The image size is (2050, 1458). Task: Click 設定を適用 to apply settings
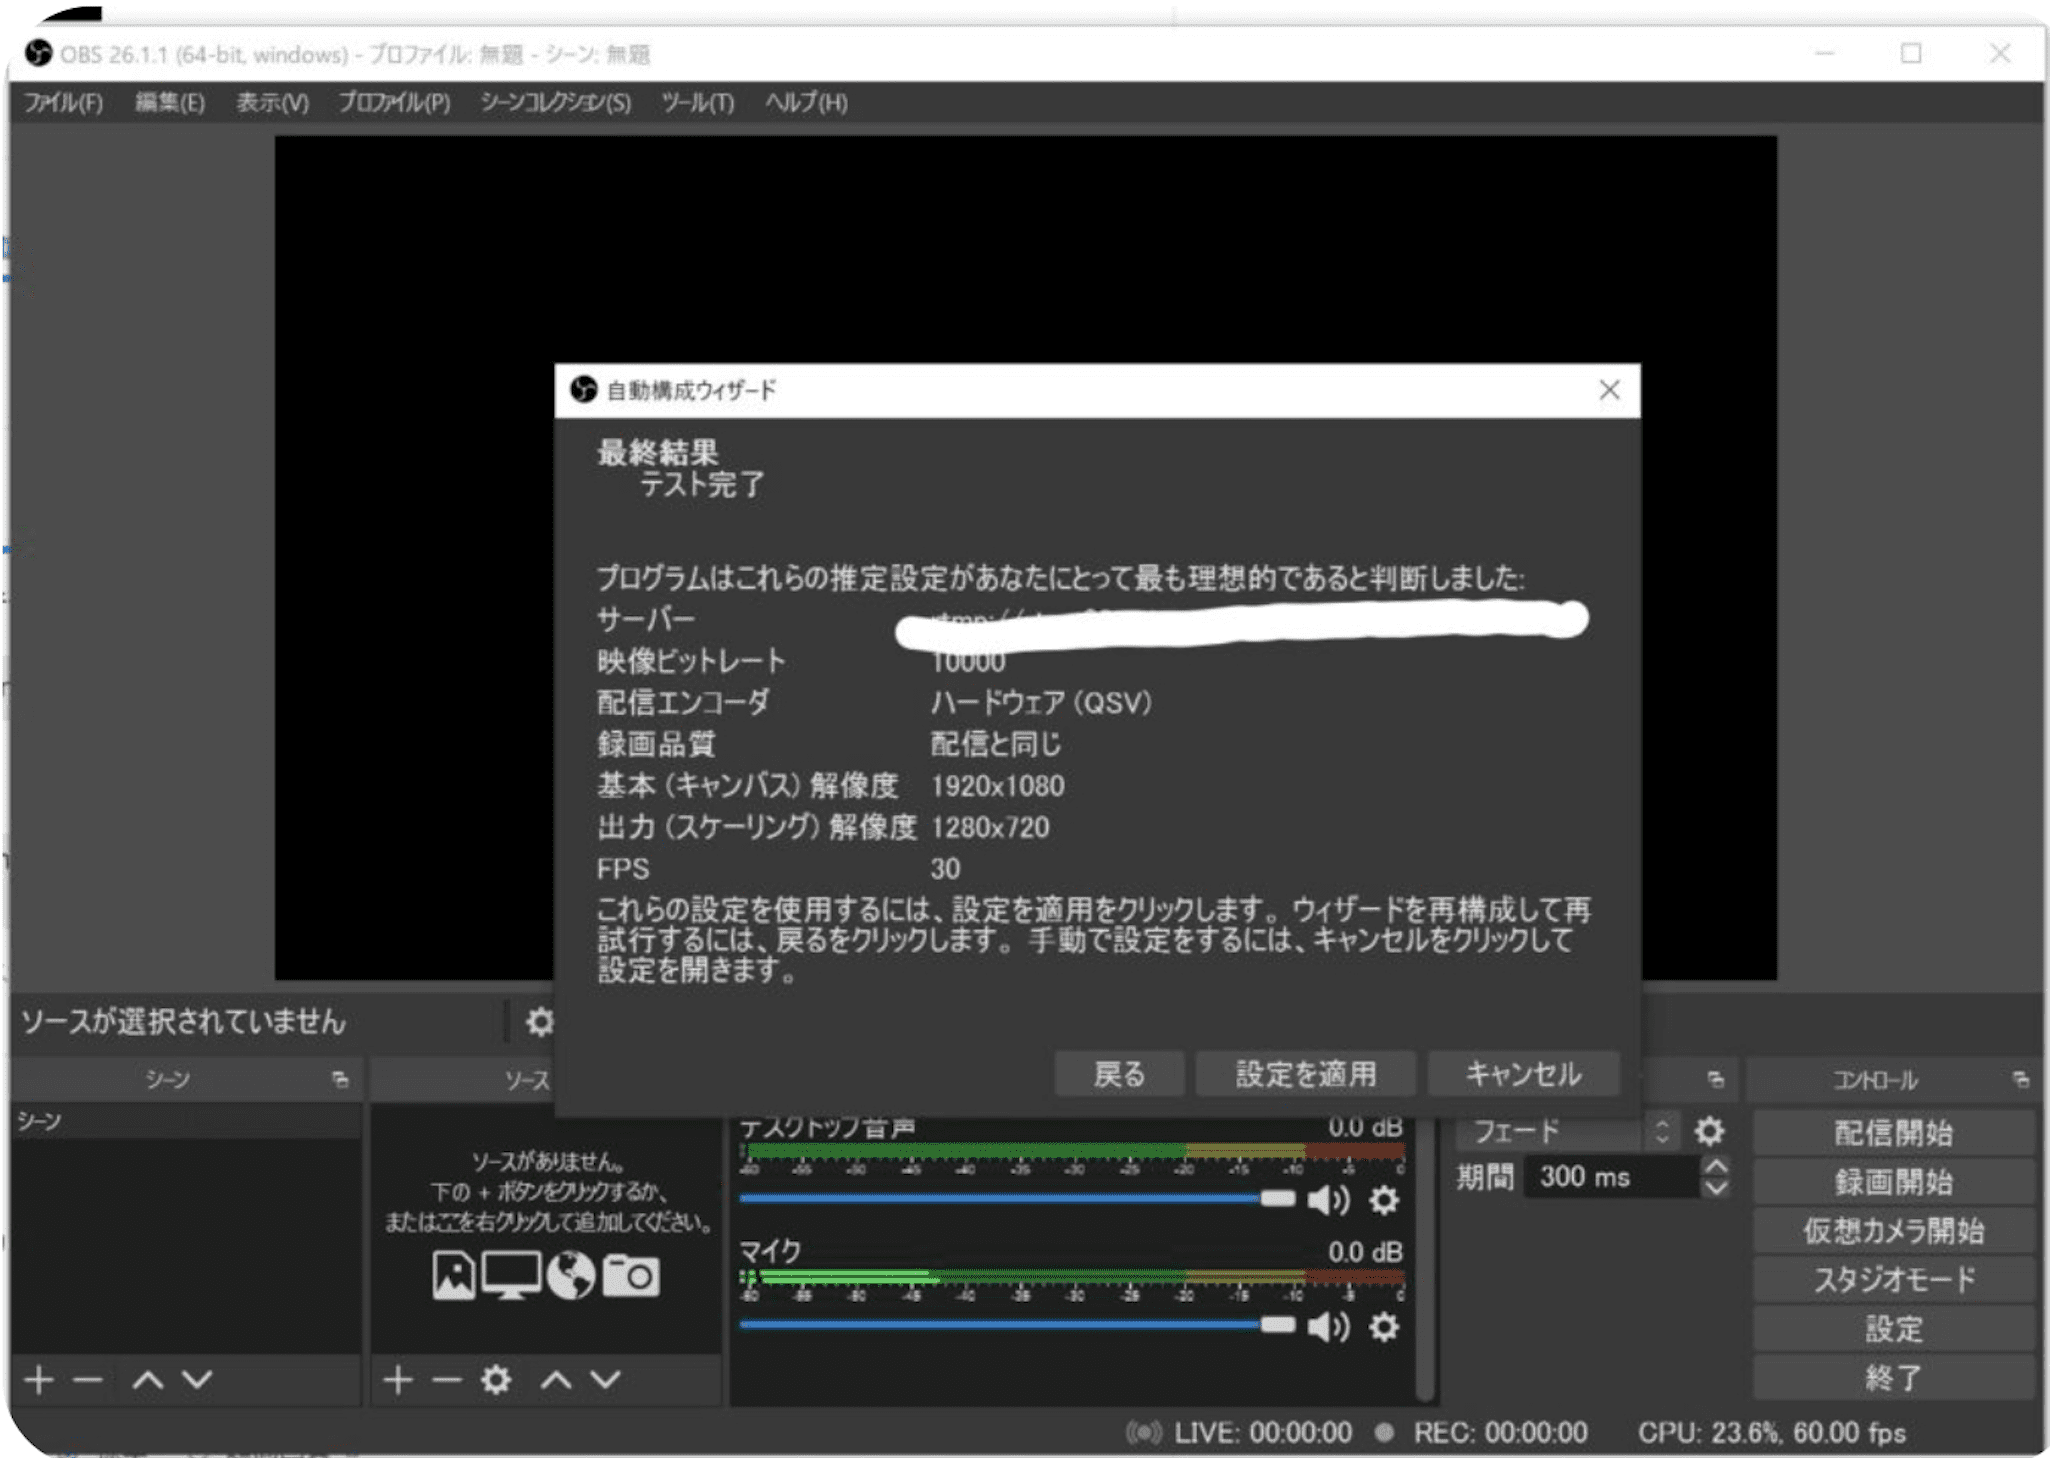[x=1305, y=1074]
